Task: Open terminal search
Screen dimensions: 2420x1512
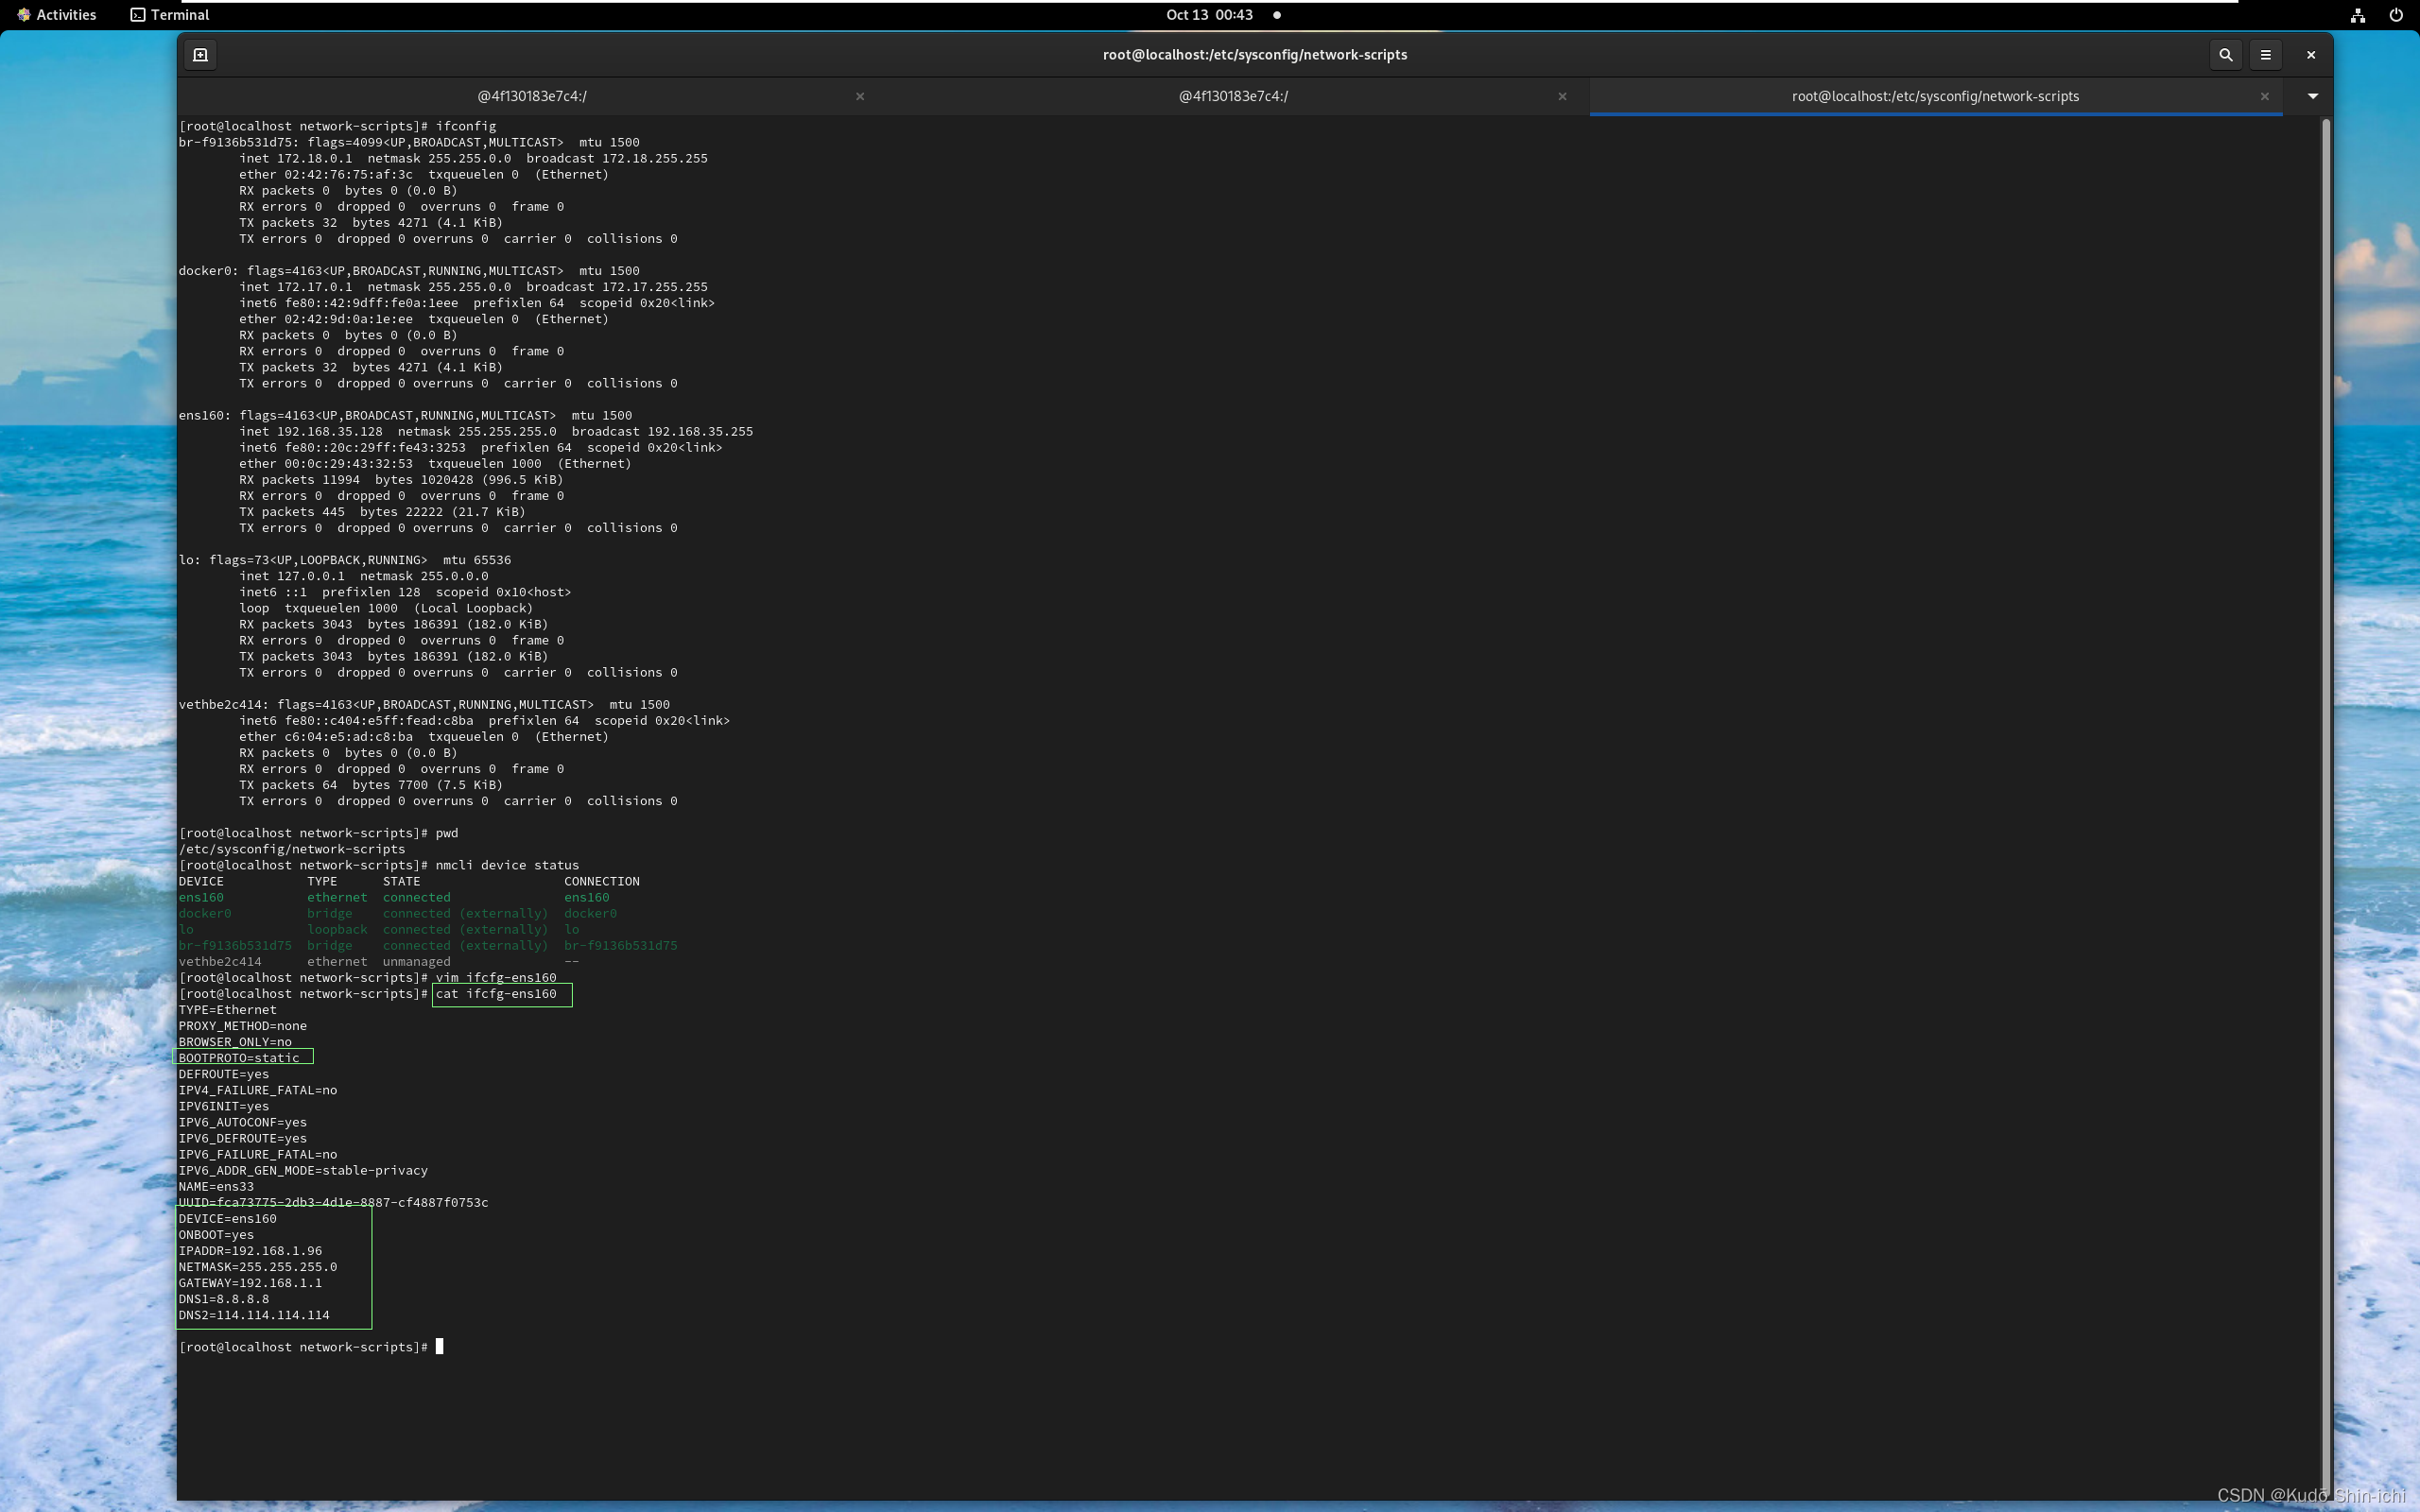Action: 2225,55
